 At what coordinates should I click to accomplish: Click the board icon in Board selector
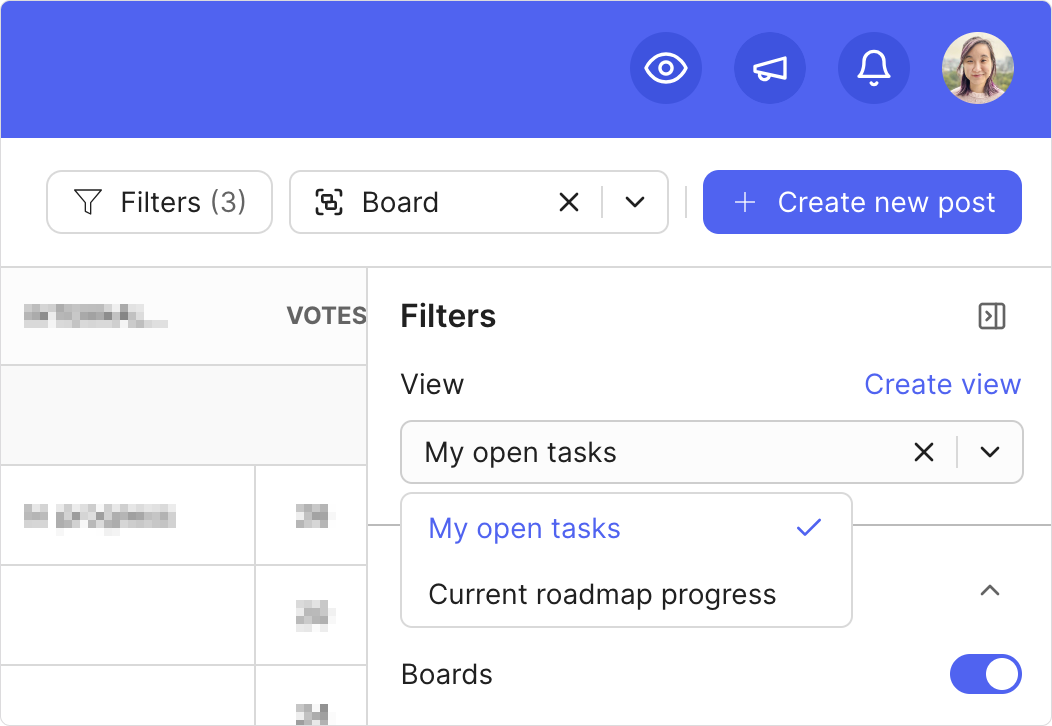coord(329,202)
